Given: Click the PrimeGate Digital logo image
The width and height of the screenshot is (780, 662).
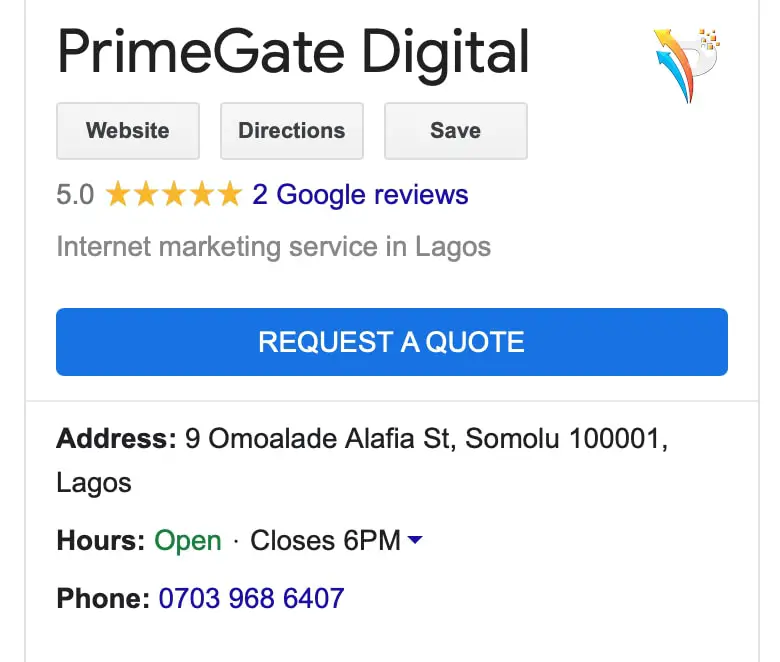Looking at the screenshot, I should pos(687,66).
